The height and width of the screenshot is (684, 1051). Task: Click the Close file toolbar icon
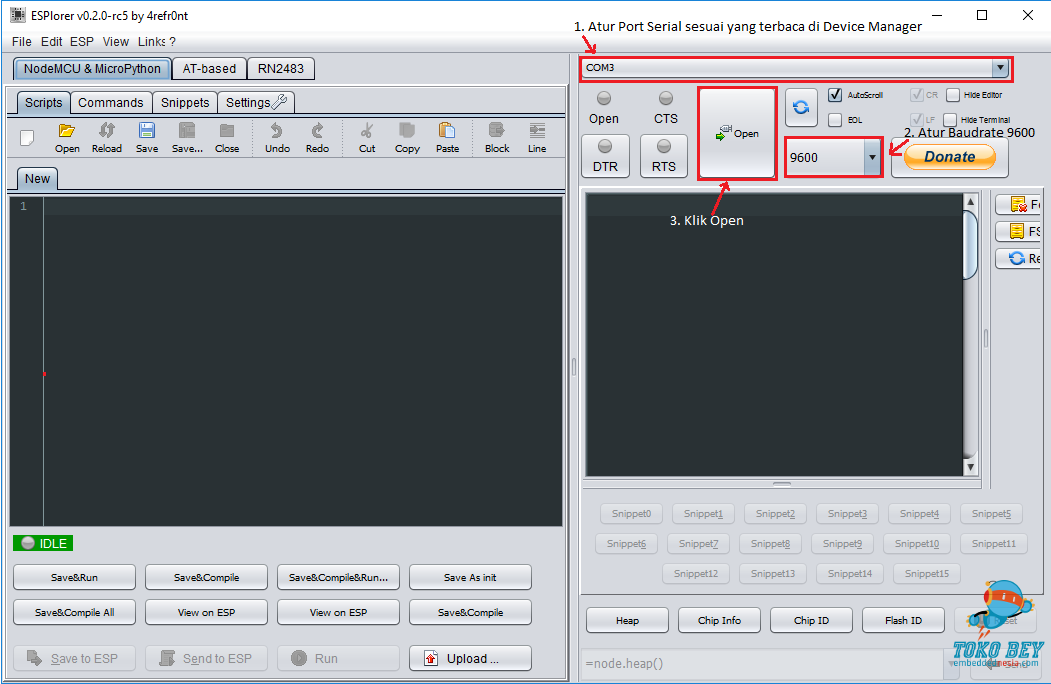227,137
